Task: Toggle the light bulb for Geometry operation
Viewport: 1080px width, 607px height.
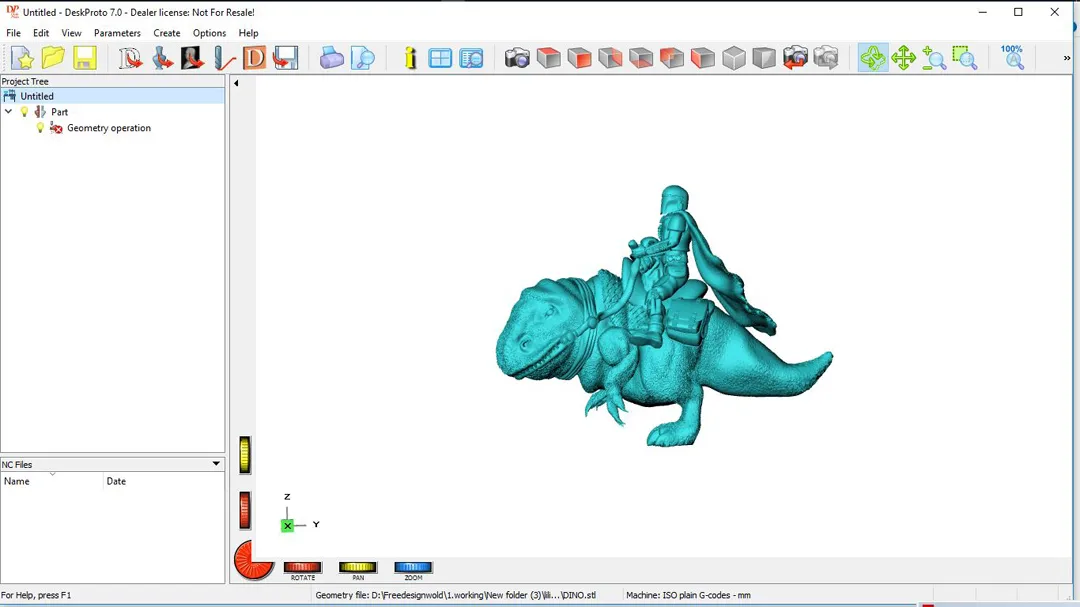Action: (x=40, y=127)
